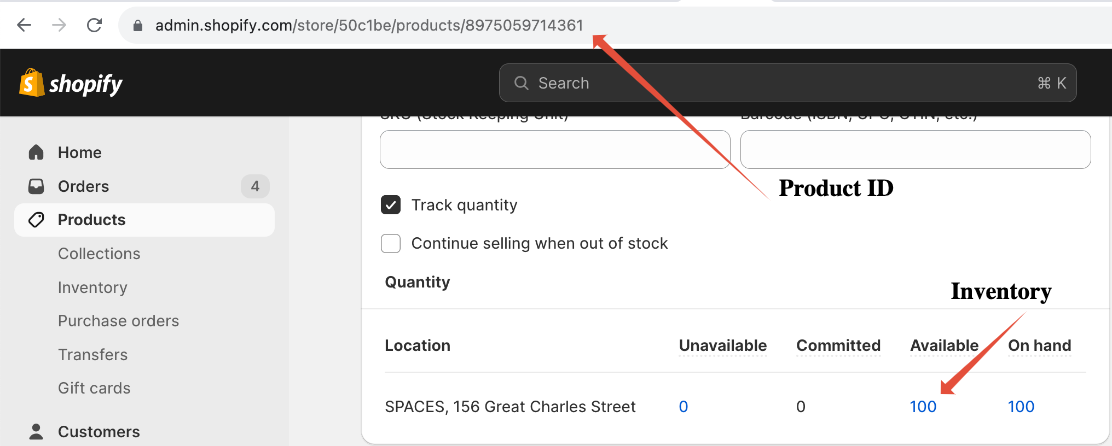Click the Unavailable quantity 0 link
Viewport: 1112px width, 446px height.
(684, 406)
